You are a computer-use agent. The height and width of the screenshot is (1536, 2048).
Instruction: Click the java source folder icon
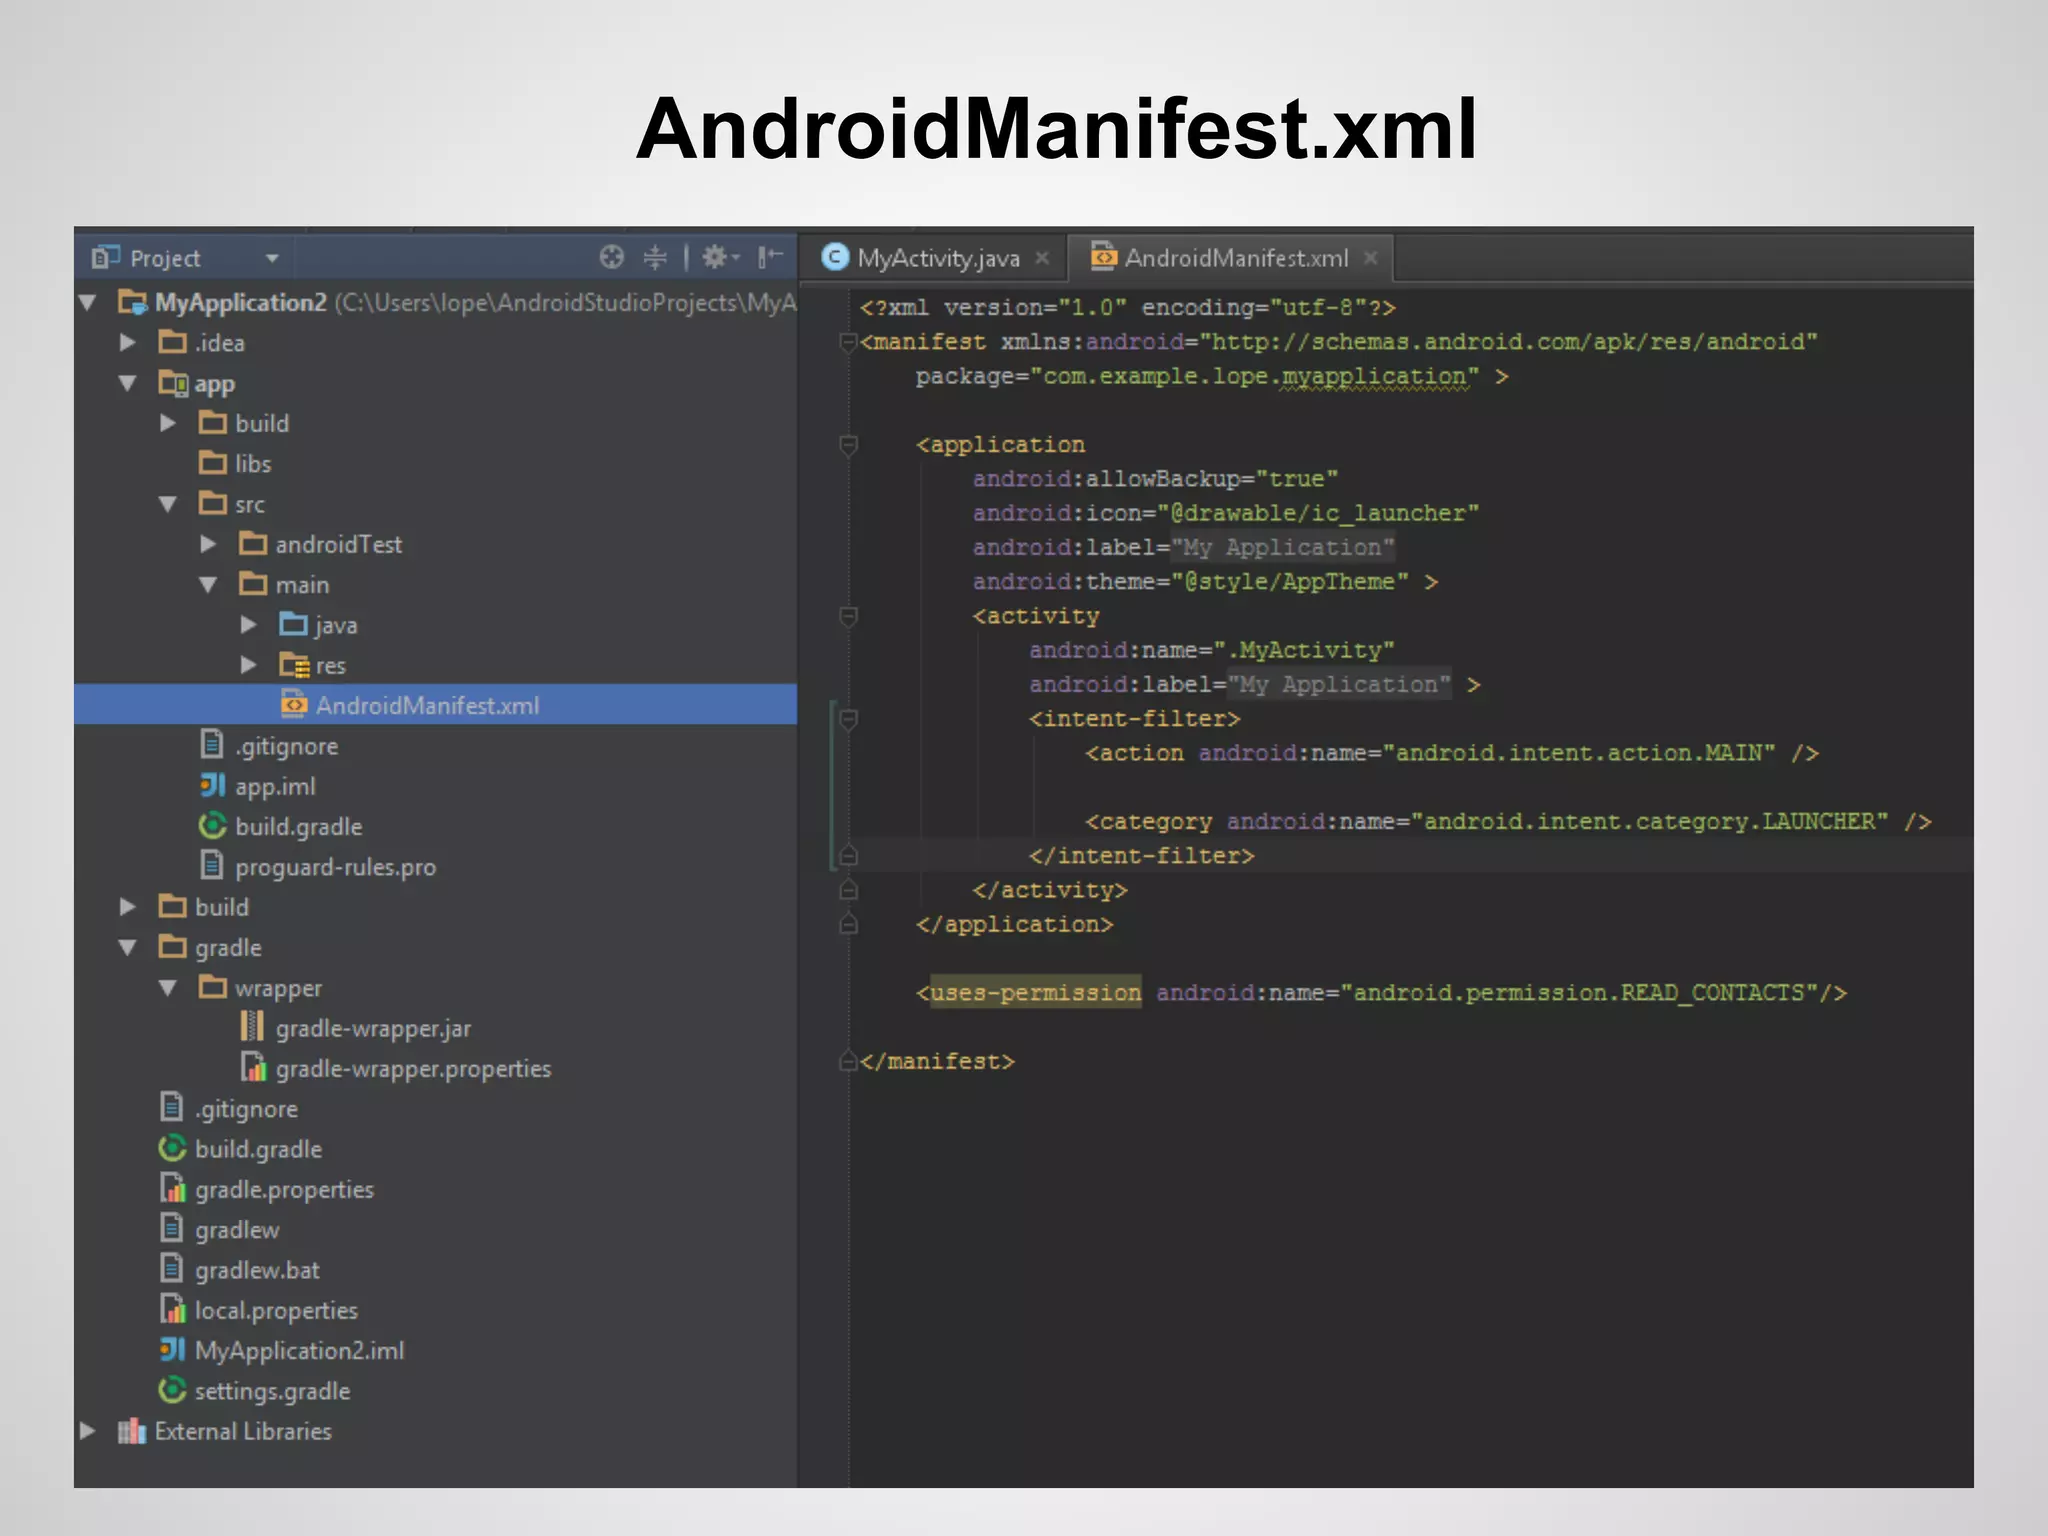(x=293, y=625)
